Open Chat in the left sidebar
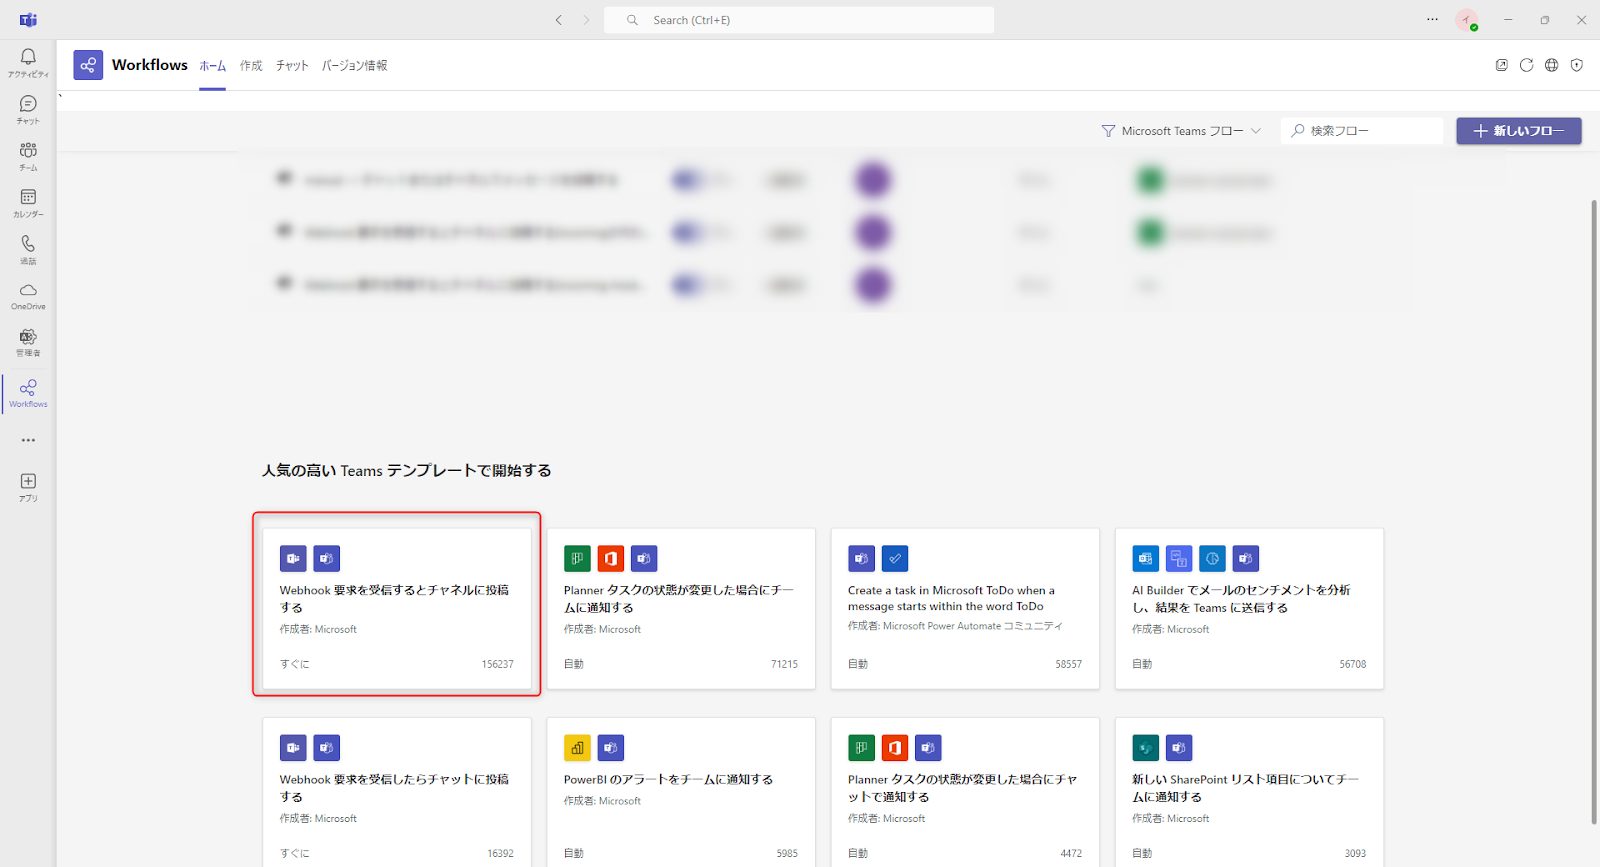1600x867 pixels. 28,109
